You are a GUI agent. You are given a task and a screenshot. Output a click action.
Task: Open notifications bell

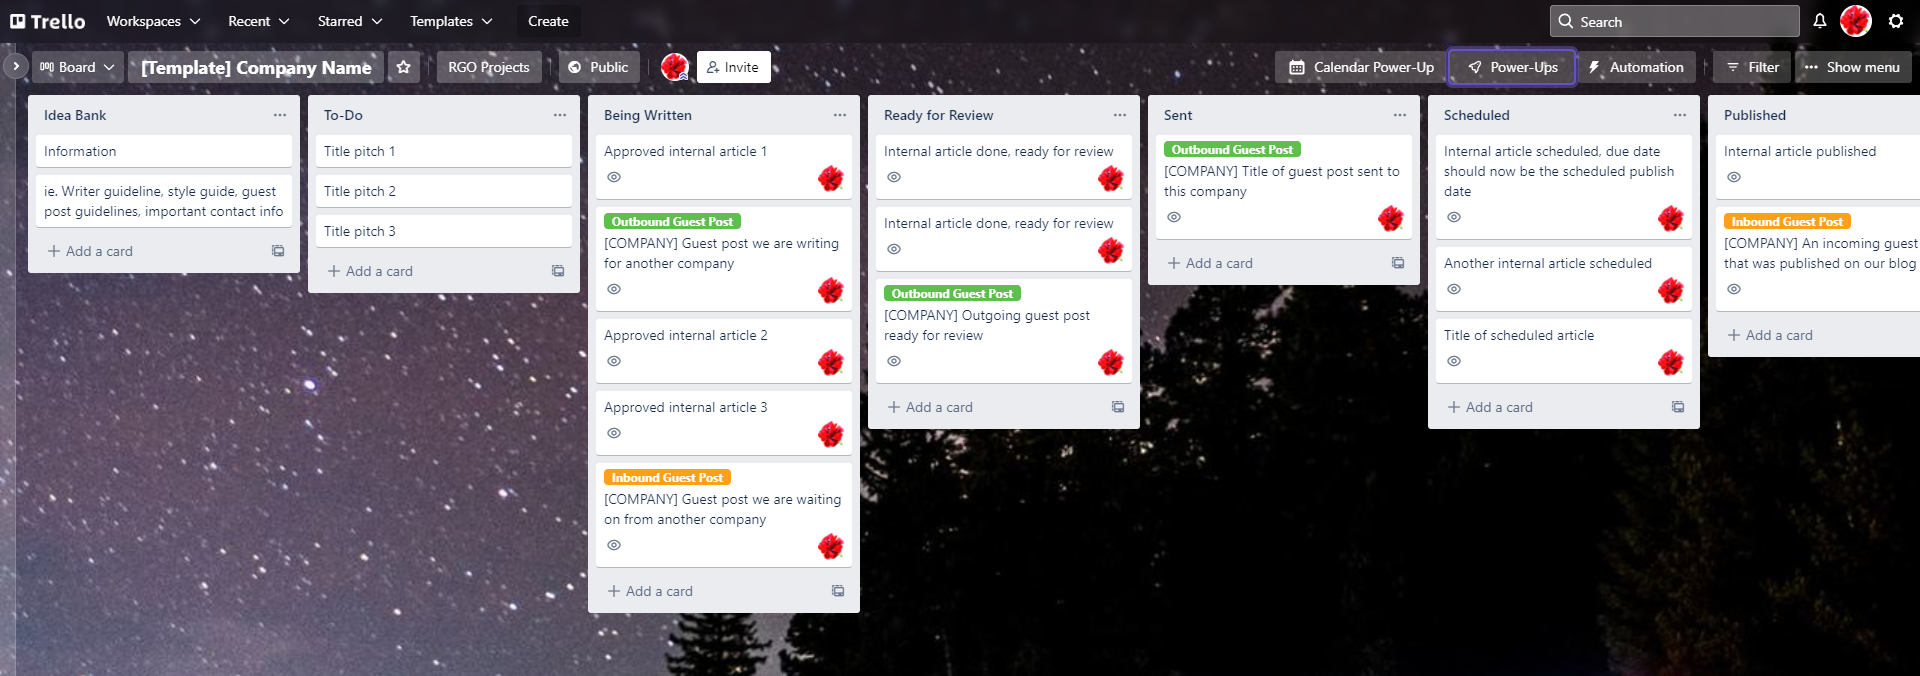point(1820,21)
